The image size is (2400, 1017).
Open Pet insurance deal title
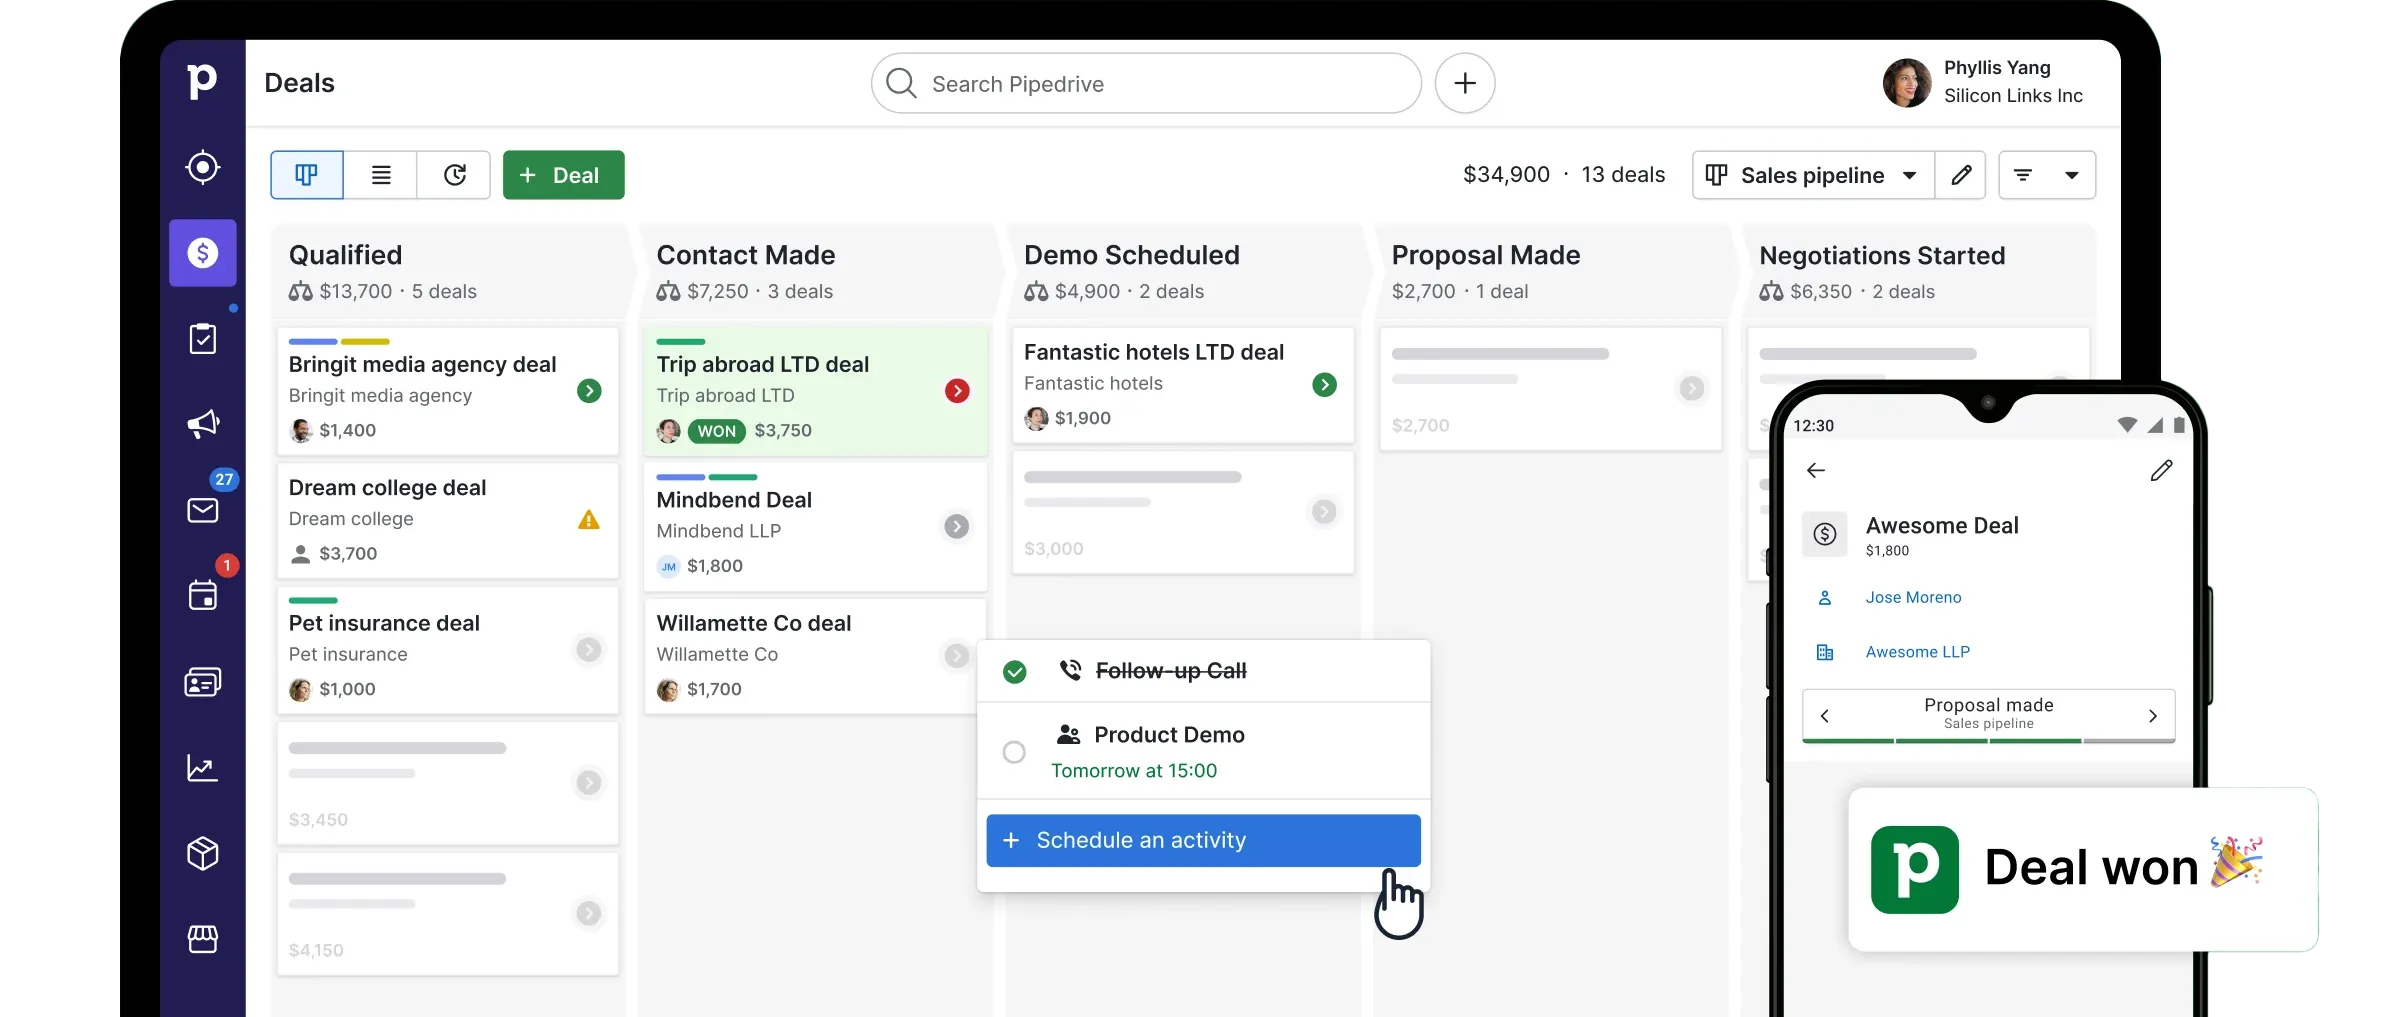point(384,623)
